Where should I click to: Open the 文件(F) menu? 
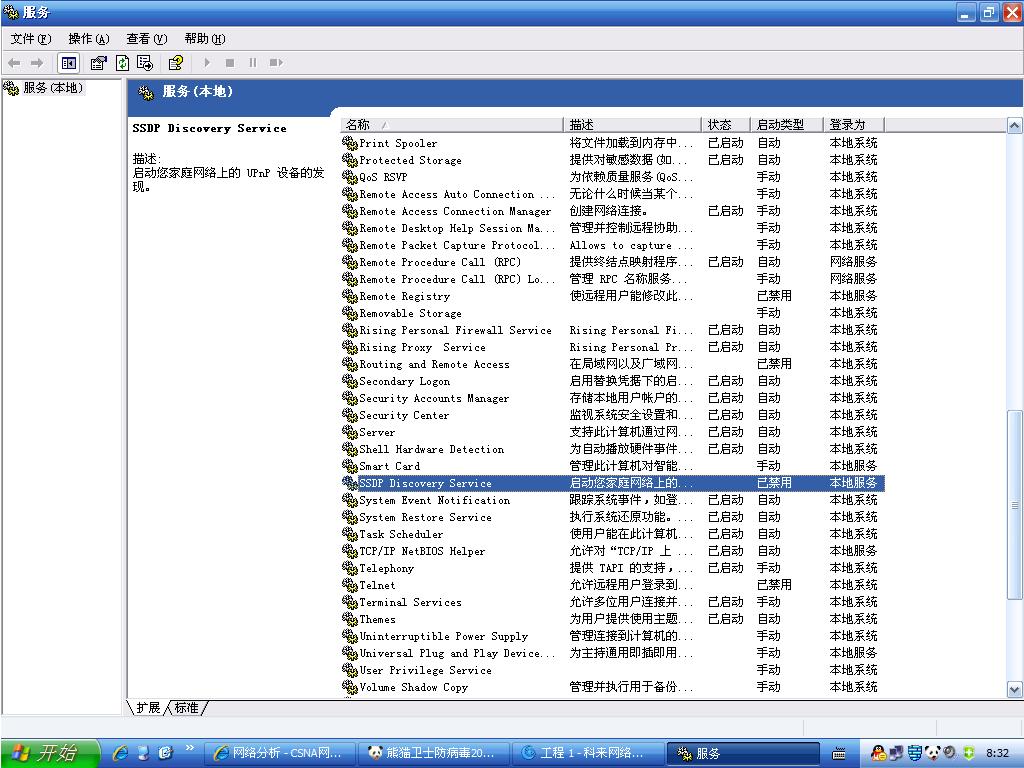[x=30, y=39]
